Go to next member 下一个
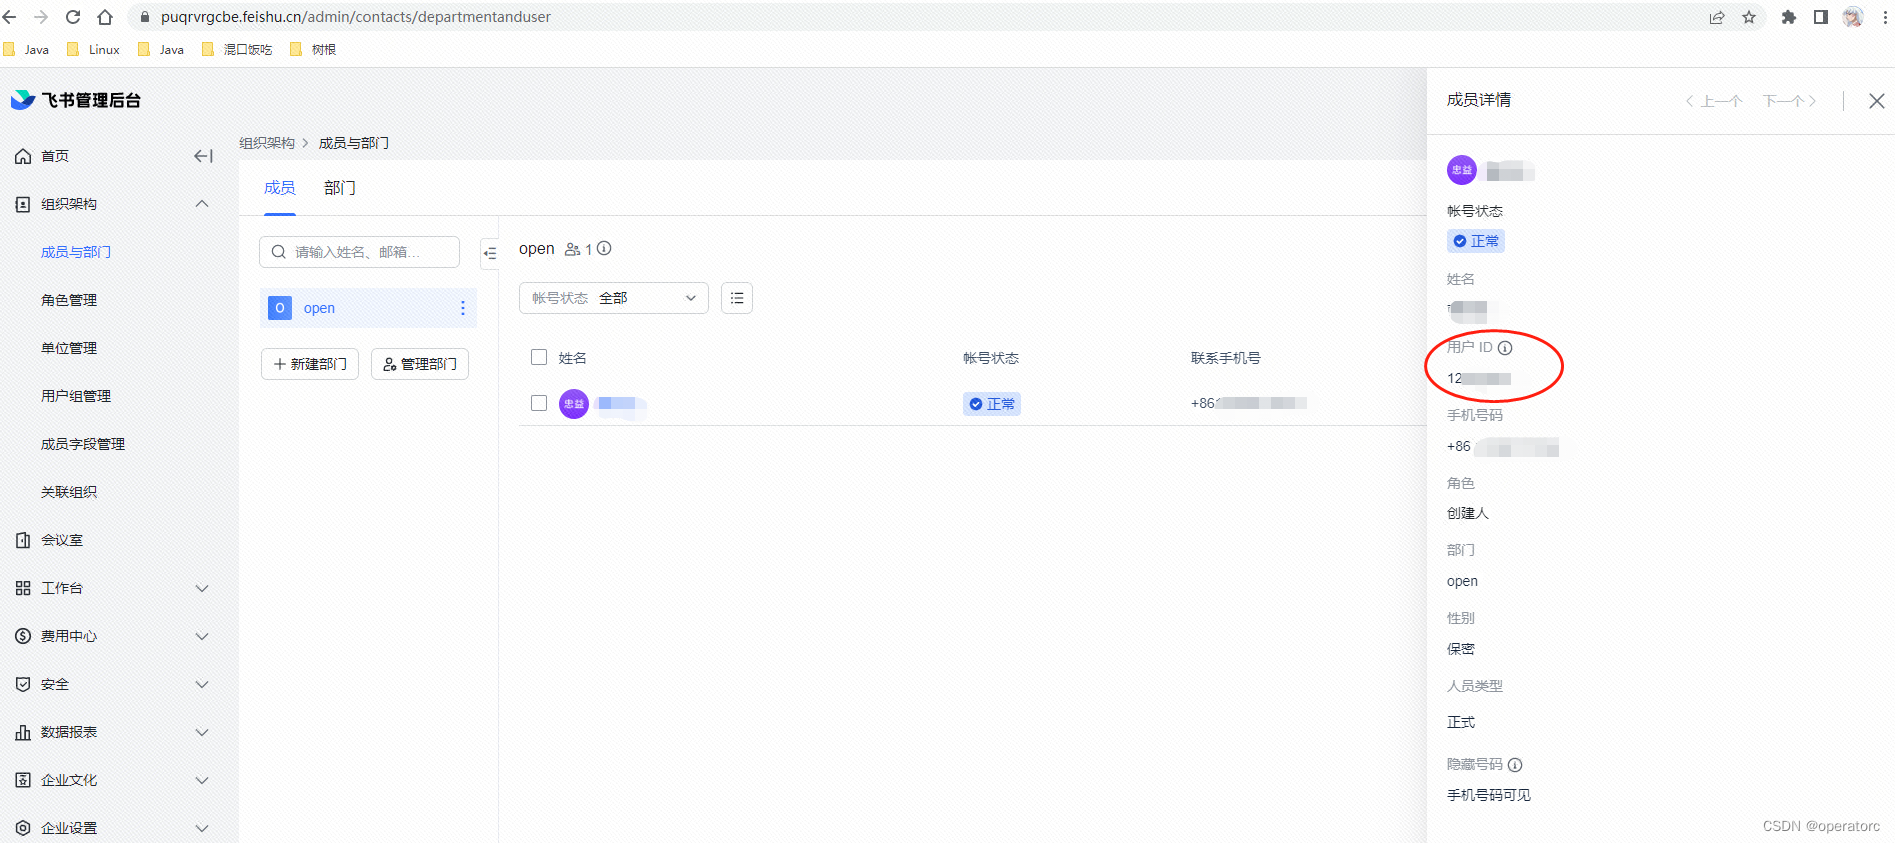Image resolution: width=1895 pixels, height=843 pixels. tap(1790, 101)
